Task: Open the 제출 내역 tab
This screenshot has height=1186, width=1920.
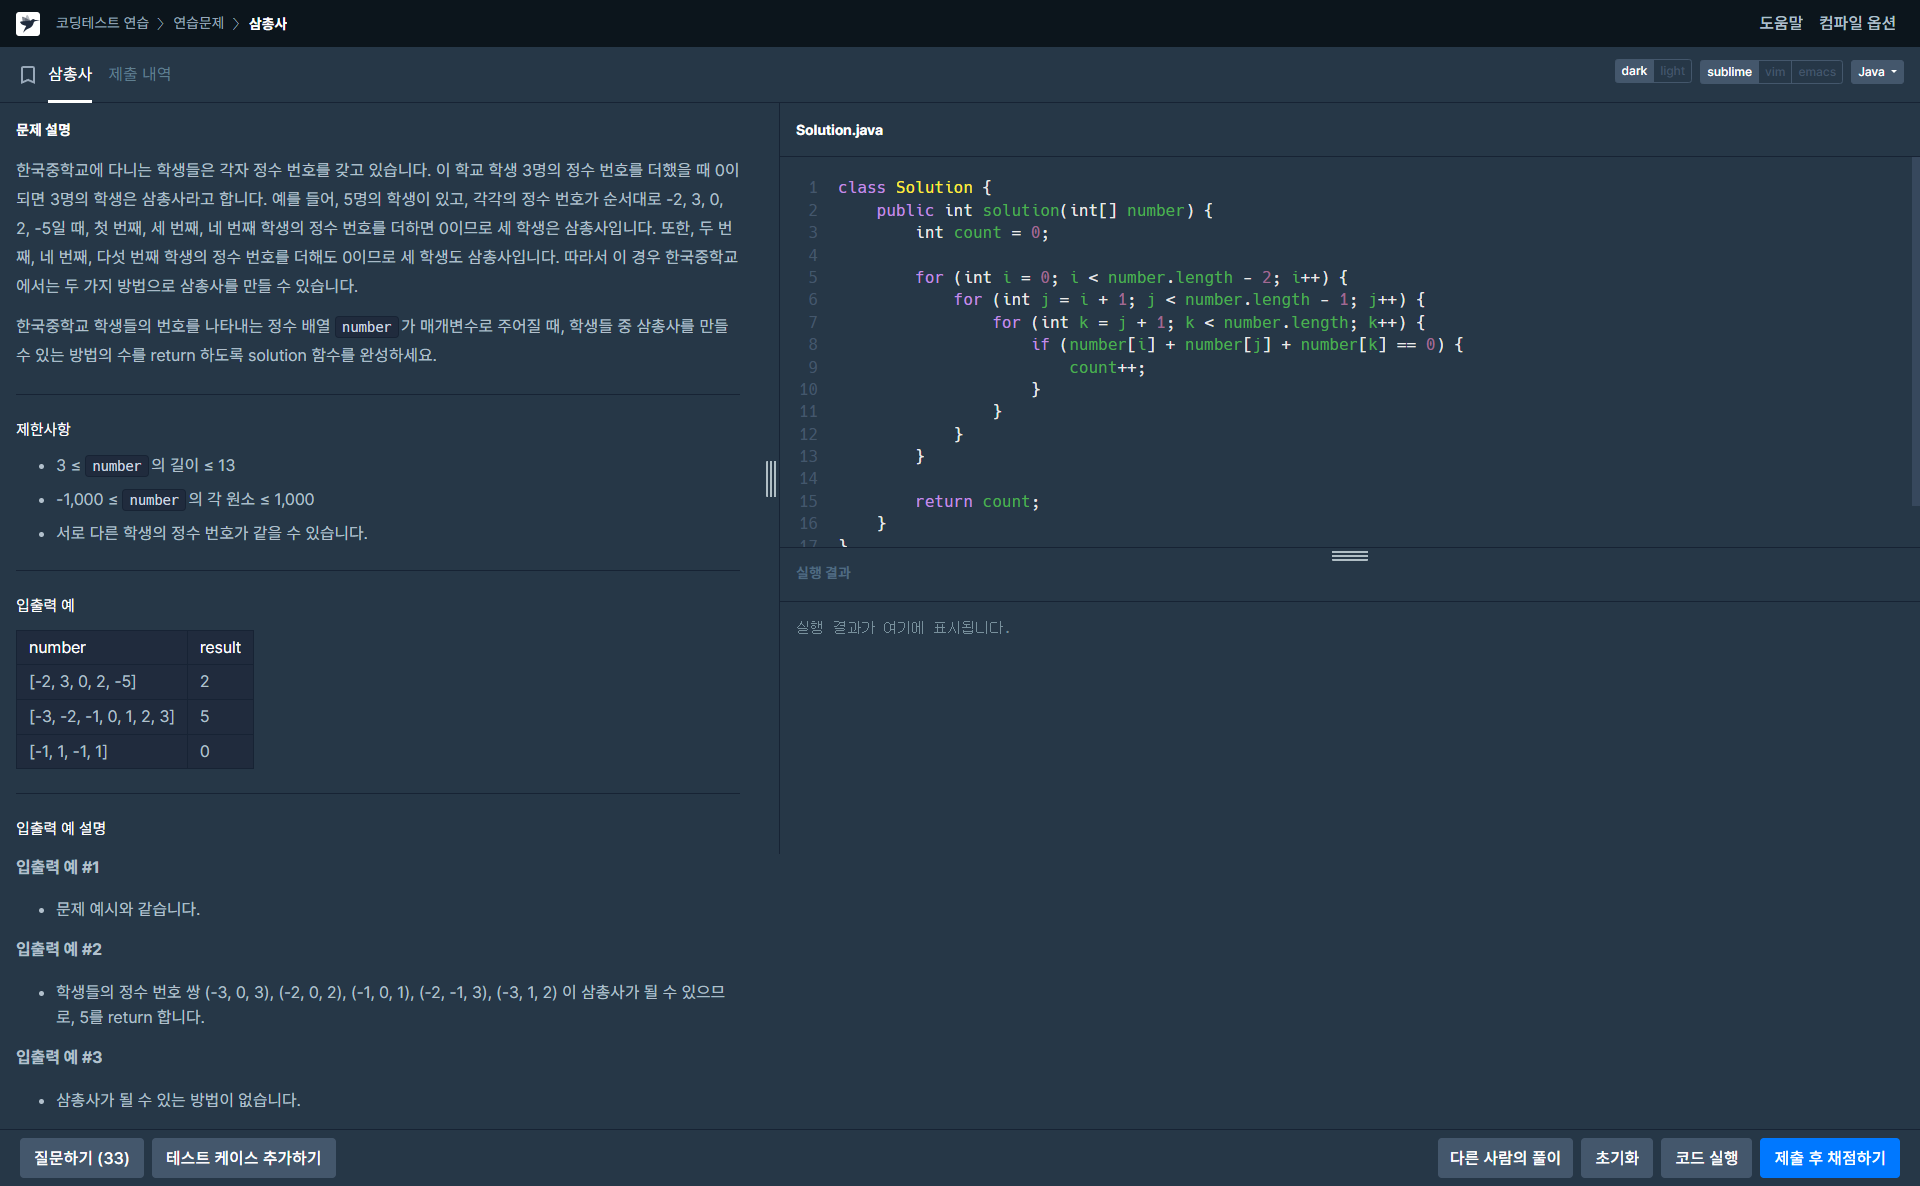Action: coord(140,74)
